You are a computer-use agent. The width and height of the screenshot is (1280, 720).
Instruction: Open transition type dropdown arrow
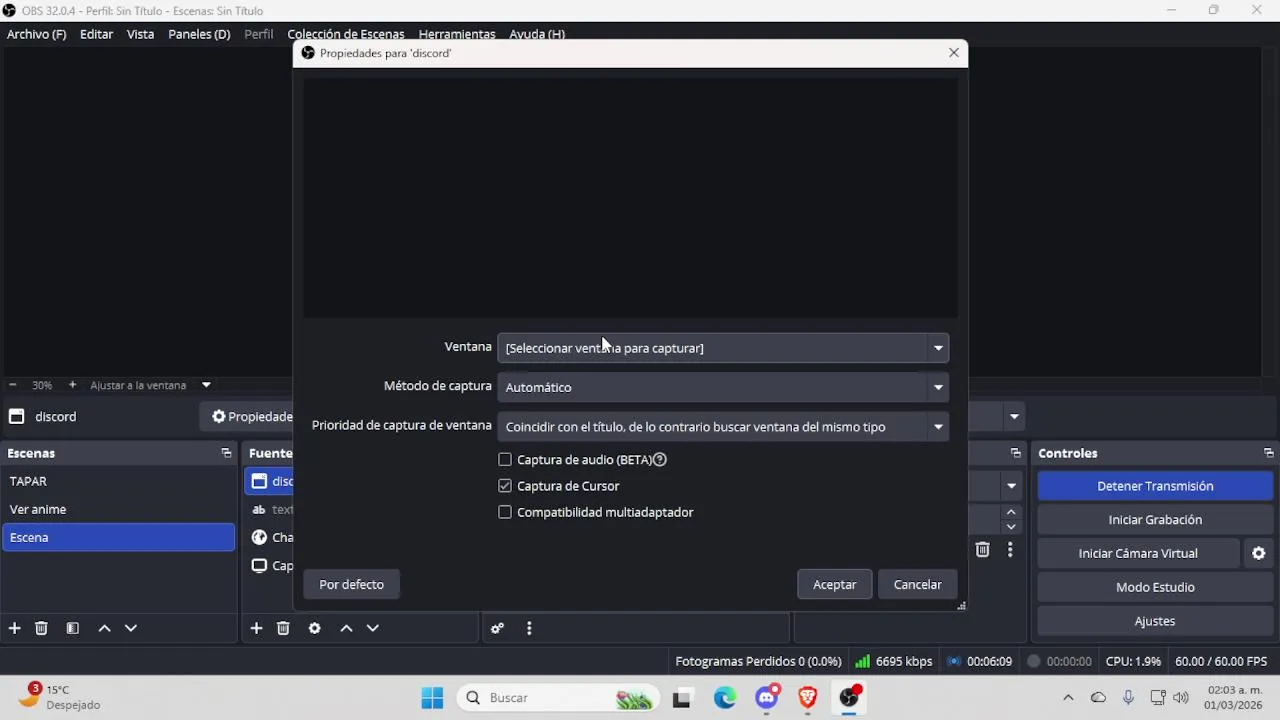pos(1011,486)
